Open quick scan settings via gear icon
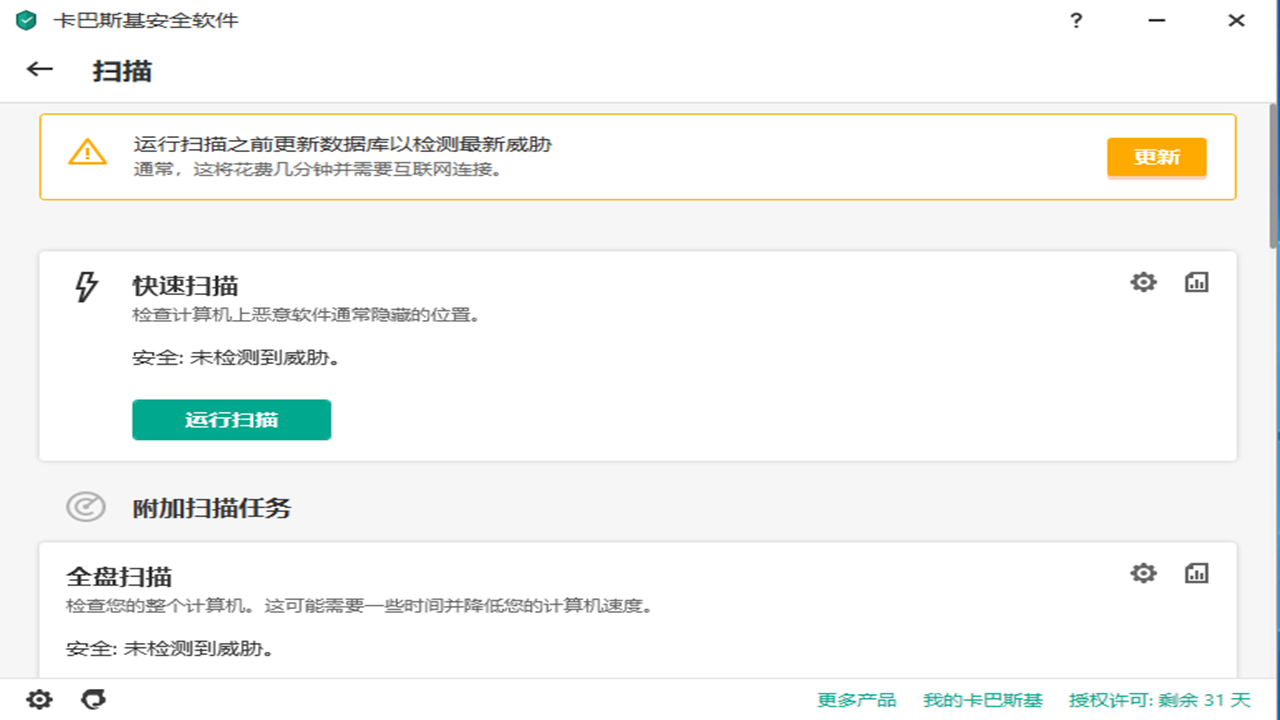Viewport: 1280px width, 720px height. tap(1142, 282)
